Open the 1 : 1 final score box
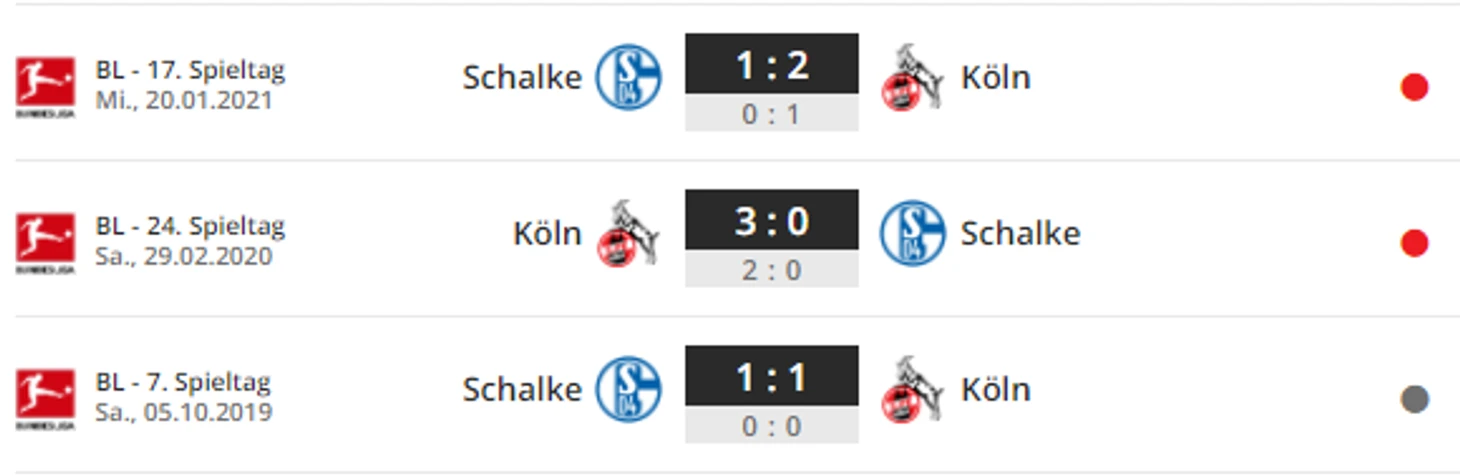Image resolution: width=1460 pixels, height=476 pixels. (x=772, y=376)
